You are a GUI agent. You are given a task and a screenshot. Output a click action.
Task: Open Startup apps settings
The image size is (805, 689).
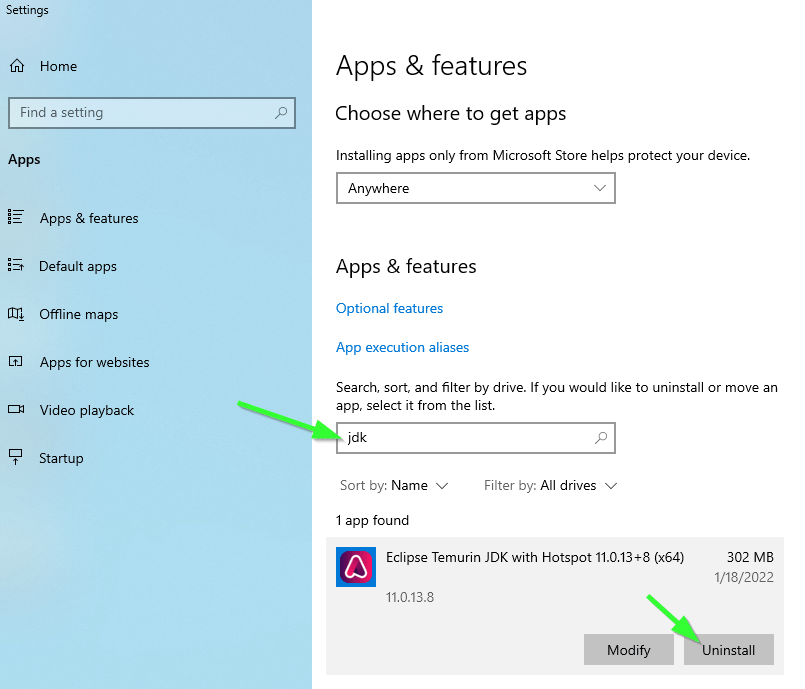click(61, 458)
